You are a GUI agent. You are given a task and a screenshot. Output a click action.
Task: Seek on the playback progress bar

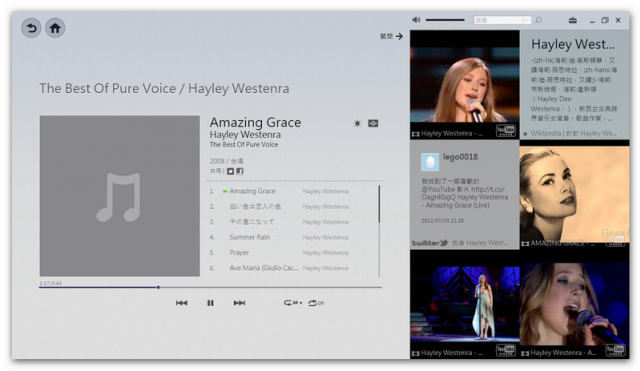coord(210,287)
